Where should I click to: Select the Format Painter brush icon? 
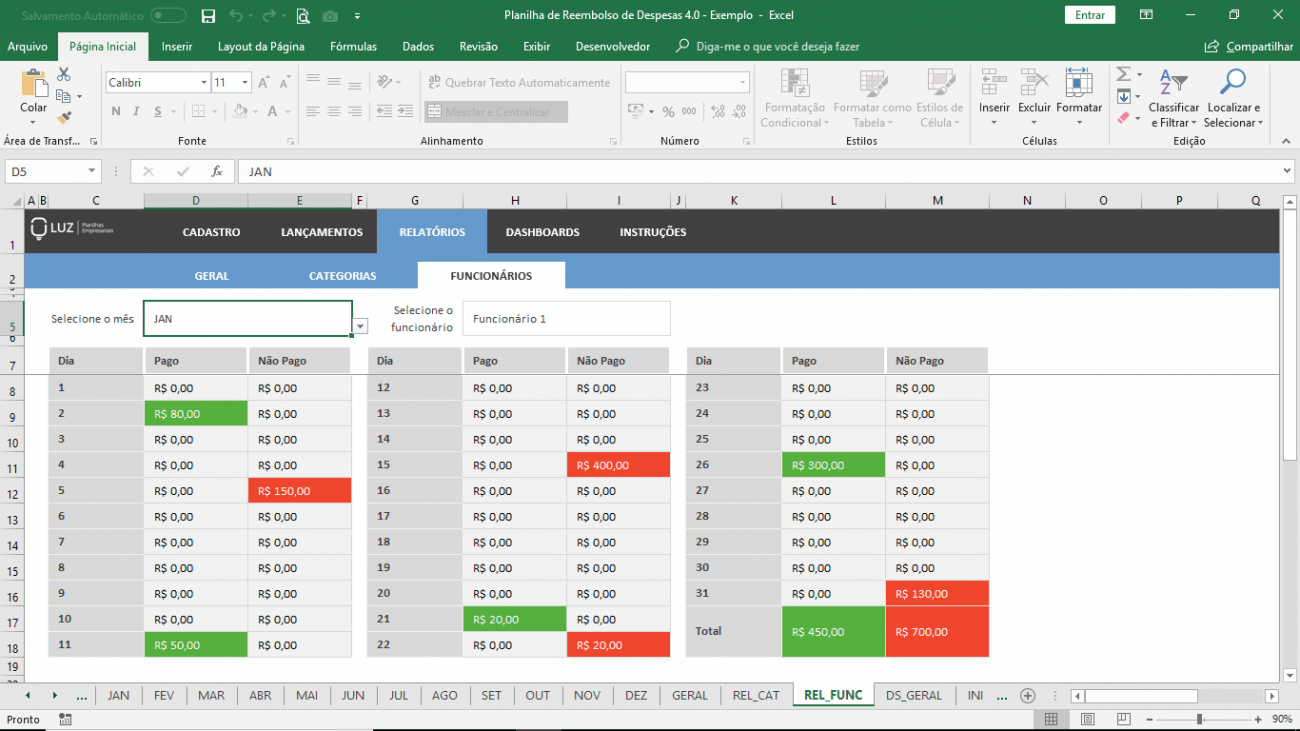pos(64,117)
